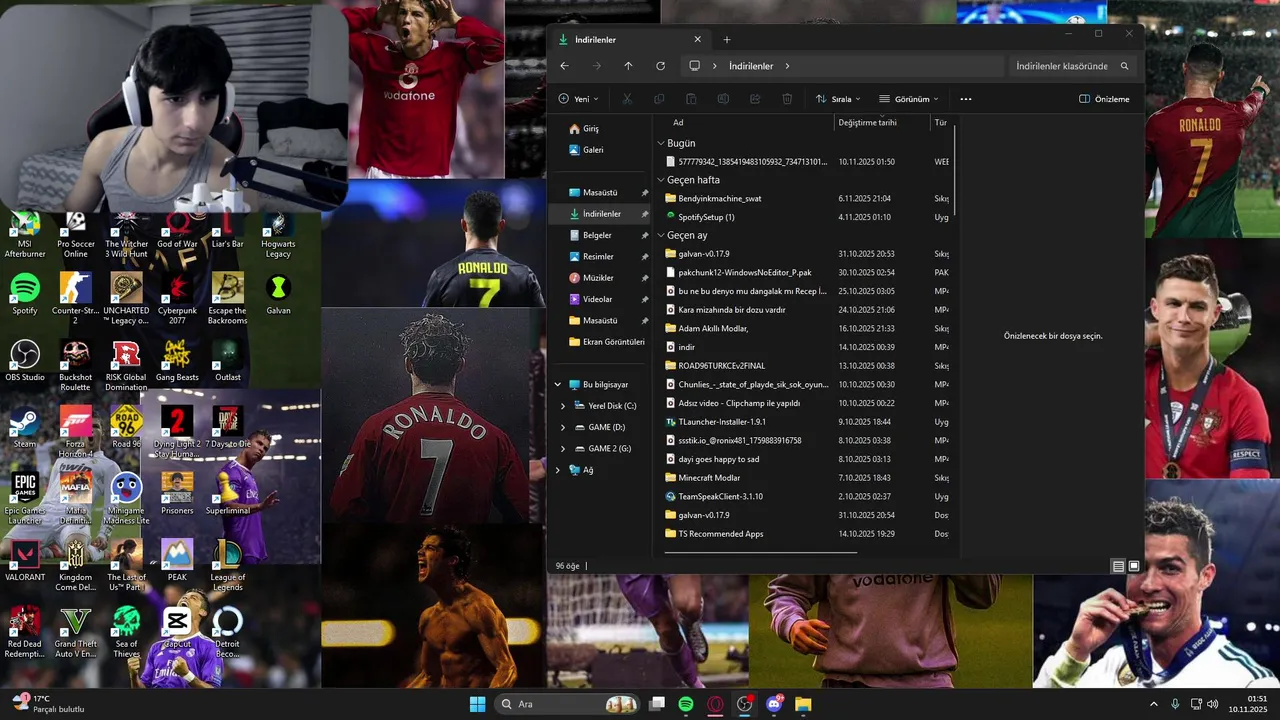The width and height of the screenshot is (1280, 720).
Task: Click the search magnifier in File Explorer
Action: (x=1124, y=66)
